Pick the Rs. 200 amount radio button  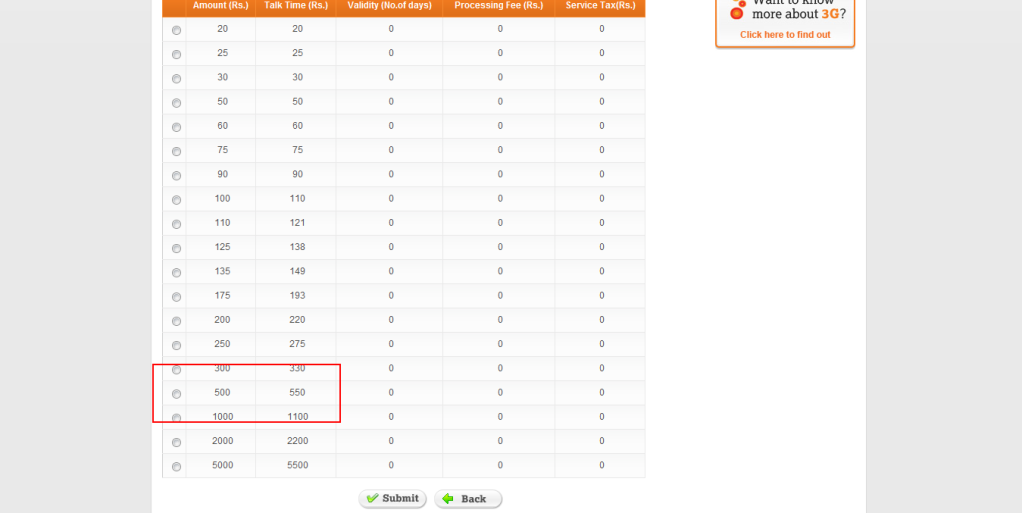click(x=177, y=321)
